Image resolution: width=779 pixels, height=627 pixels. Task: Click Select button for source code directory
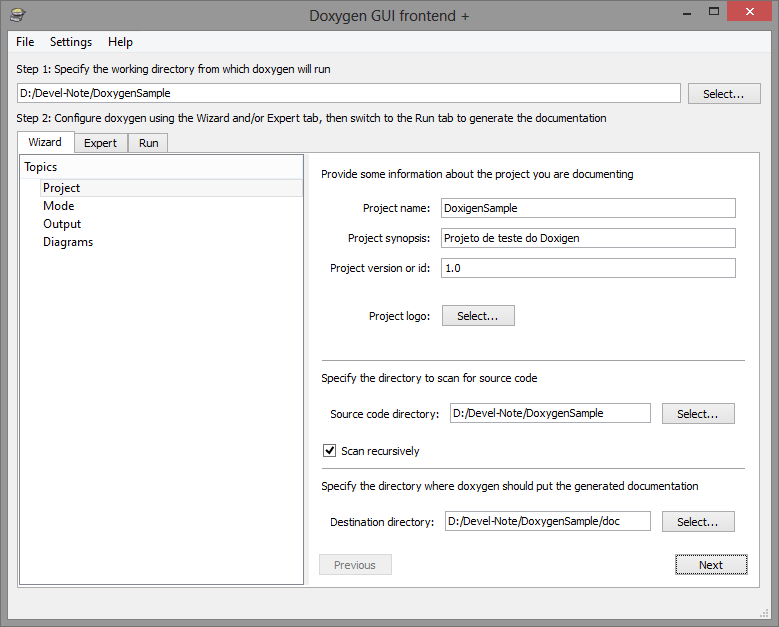(698, 414)
